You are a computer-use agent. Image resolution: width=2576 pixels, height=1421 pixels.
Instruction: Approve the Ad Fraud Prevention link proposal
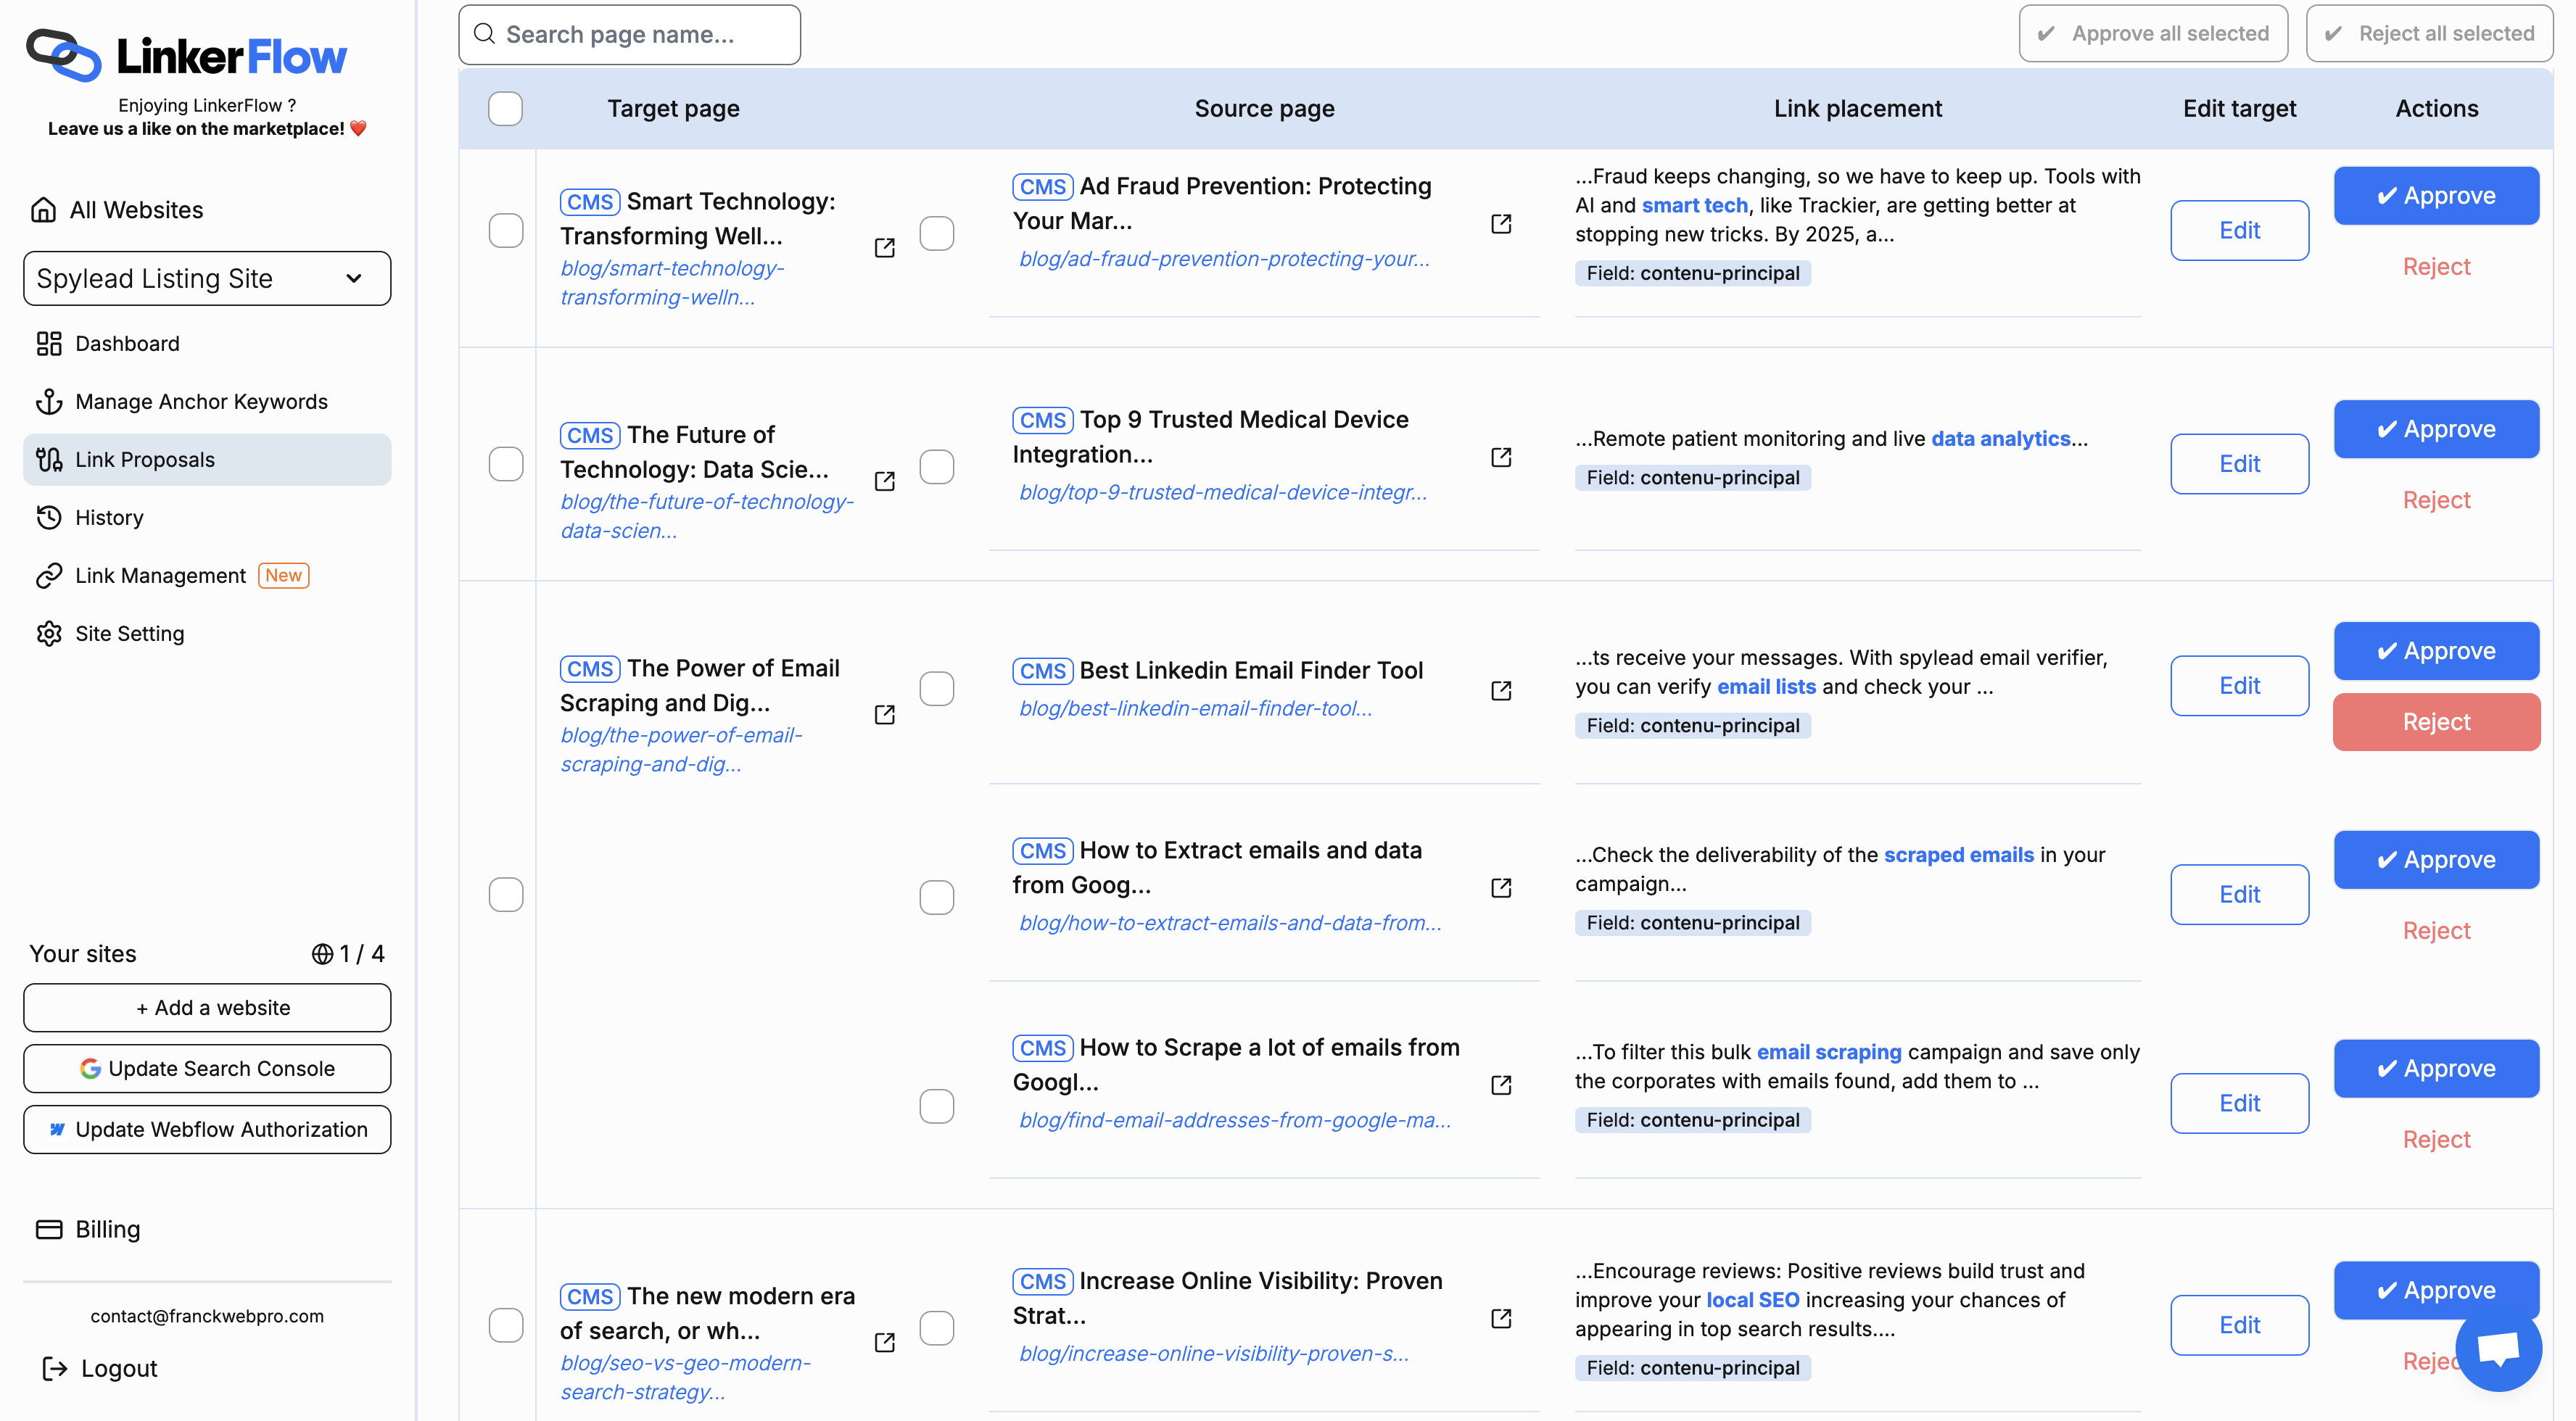2436,196
